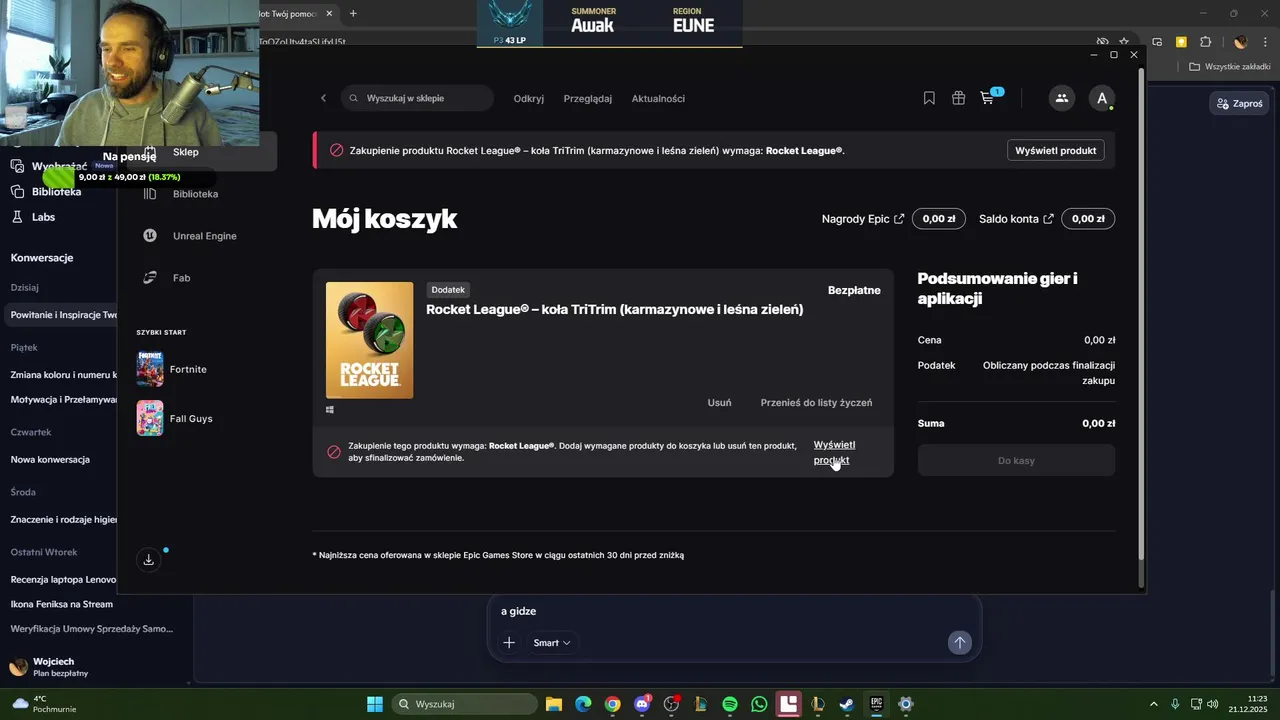Viewport: 1280px width, 720px height.
Task: Click the plus attach button in chat box
Action: click(x=509, y=643)
